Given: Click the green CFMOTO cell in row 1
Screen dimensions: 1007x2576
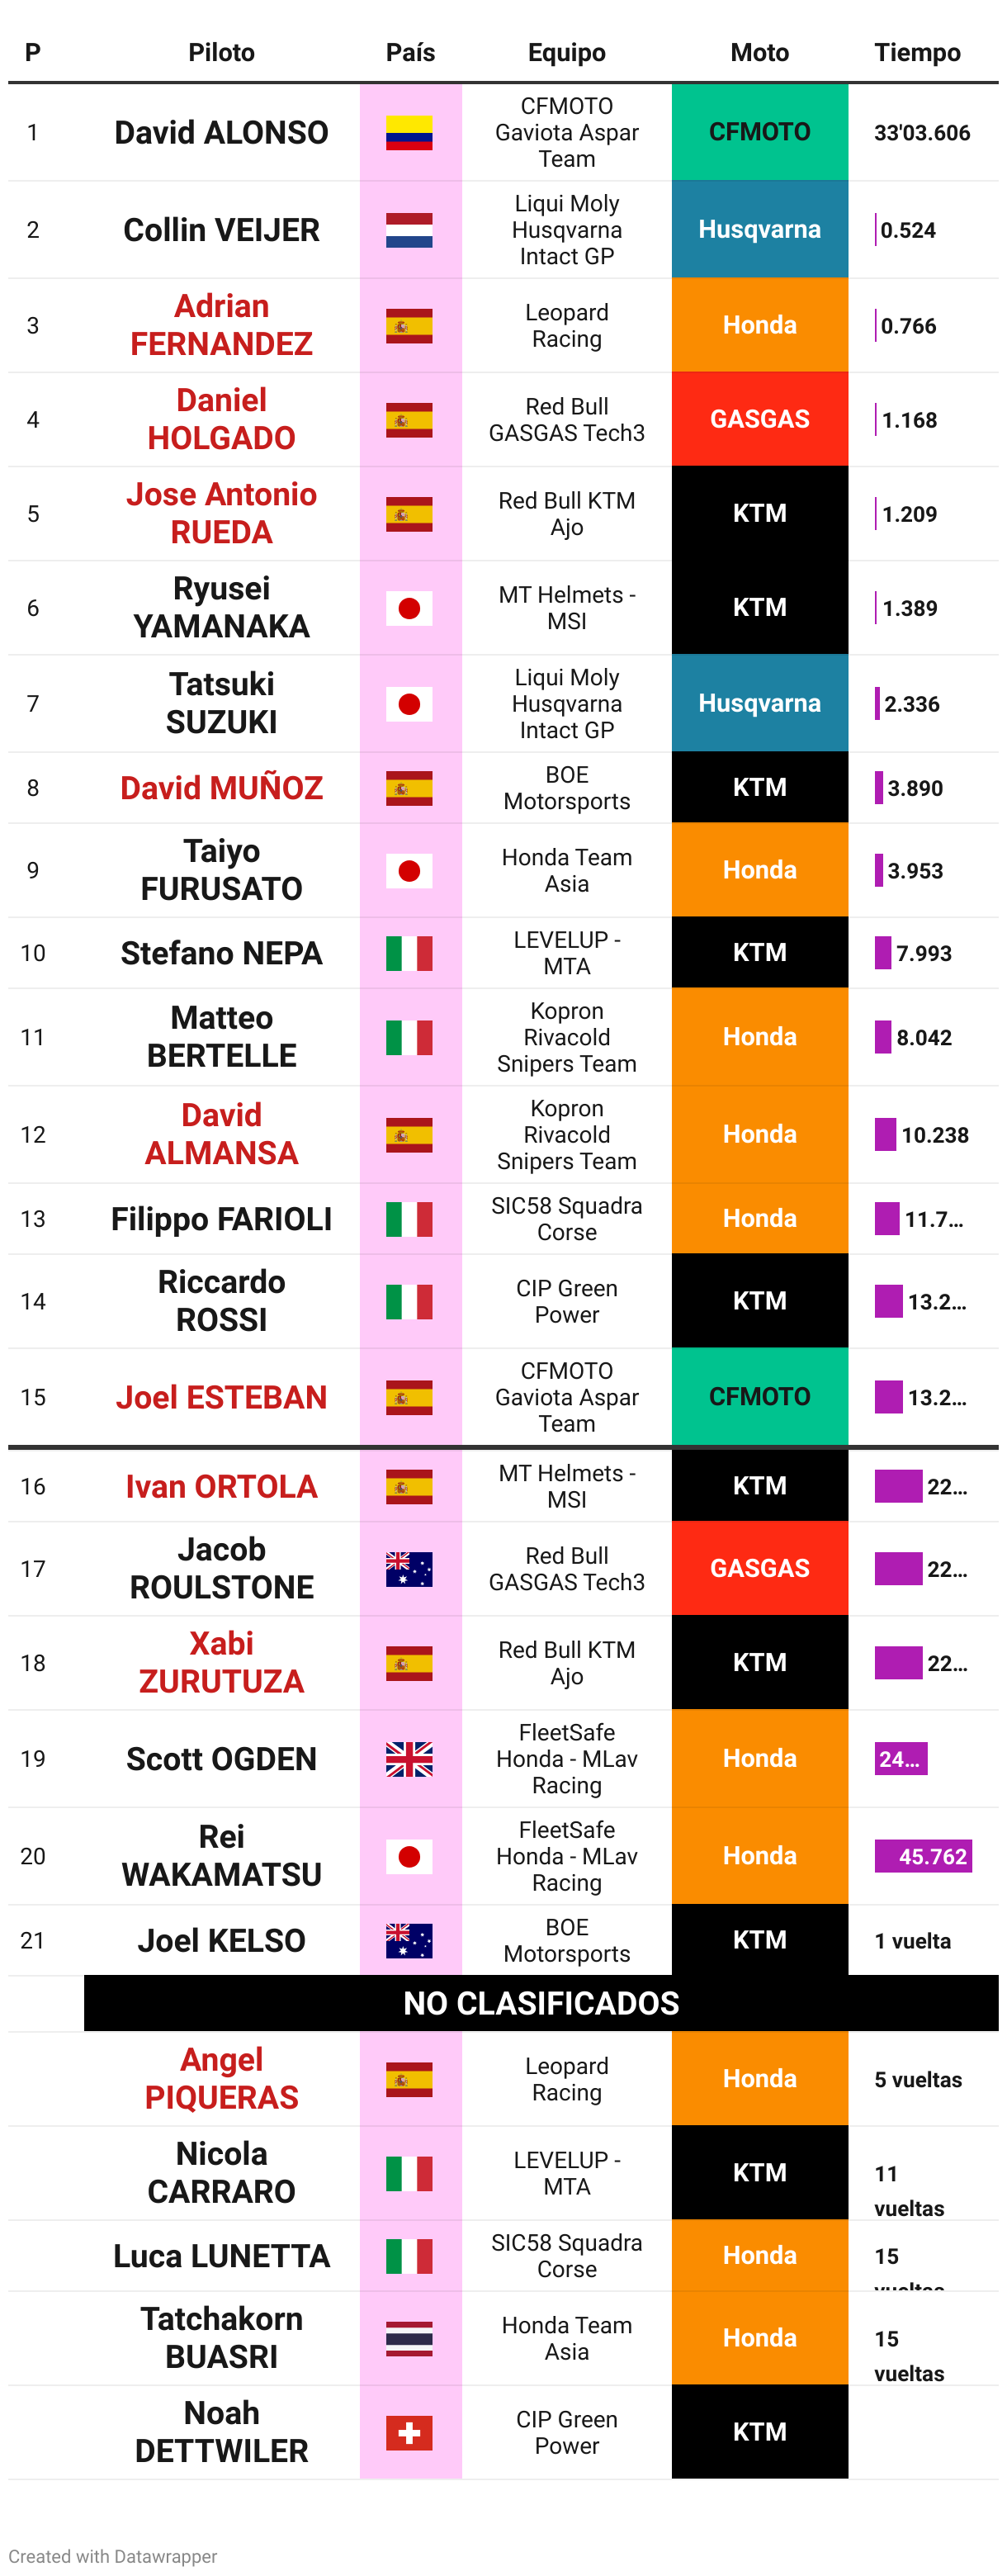Looking at the screenshot, I should (x=759, y=132).
